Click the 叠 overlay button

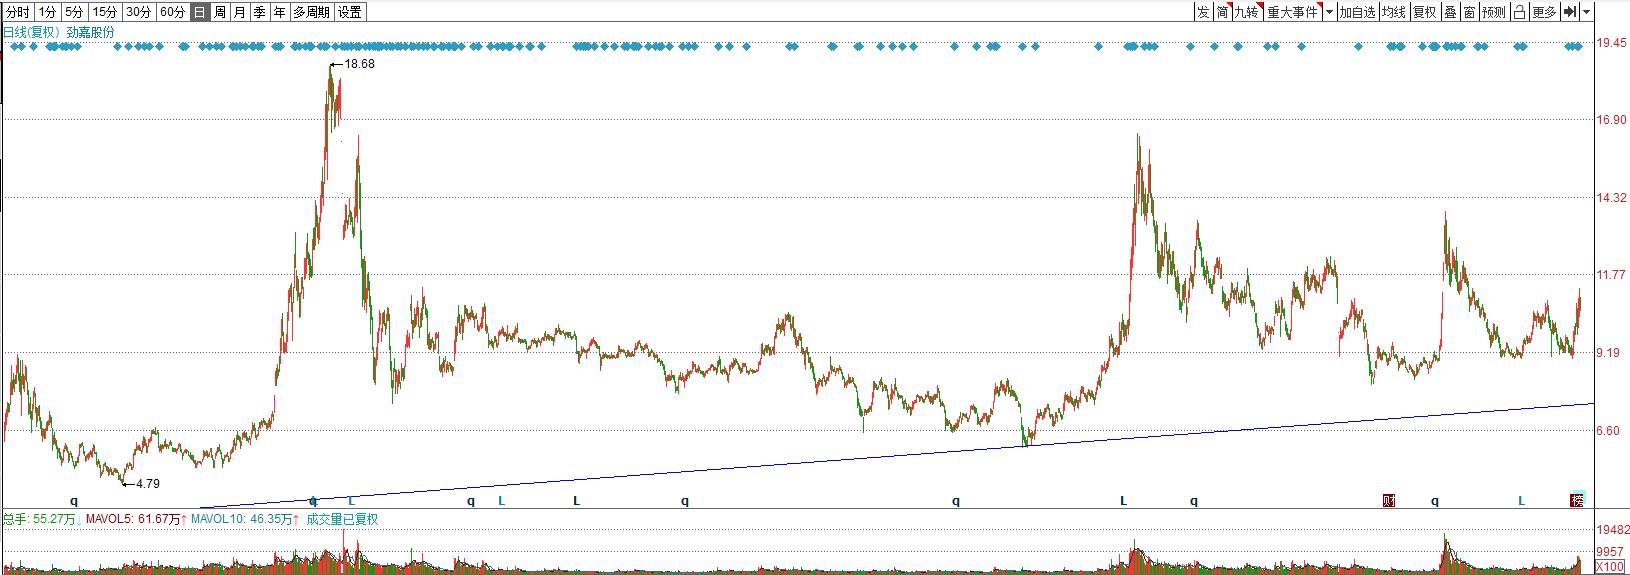1450,12
